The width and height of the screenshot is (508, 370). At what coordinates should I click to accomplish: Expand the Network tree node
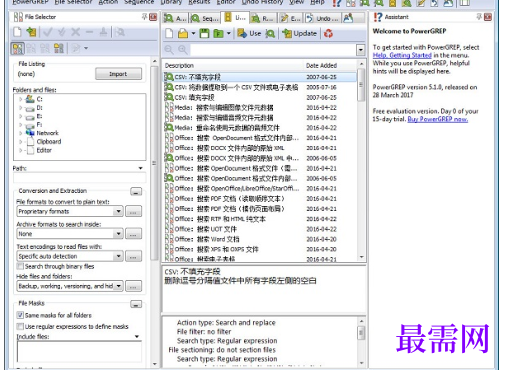coord(21,133)
